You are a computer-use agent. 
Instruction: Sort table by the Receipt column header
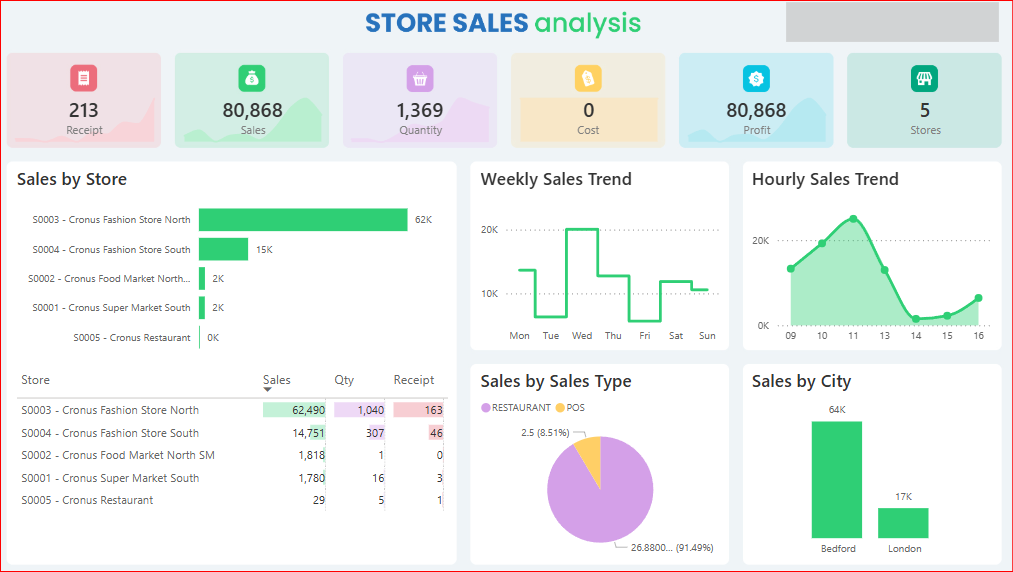[413, 380]
